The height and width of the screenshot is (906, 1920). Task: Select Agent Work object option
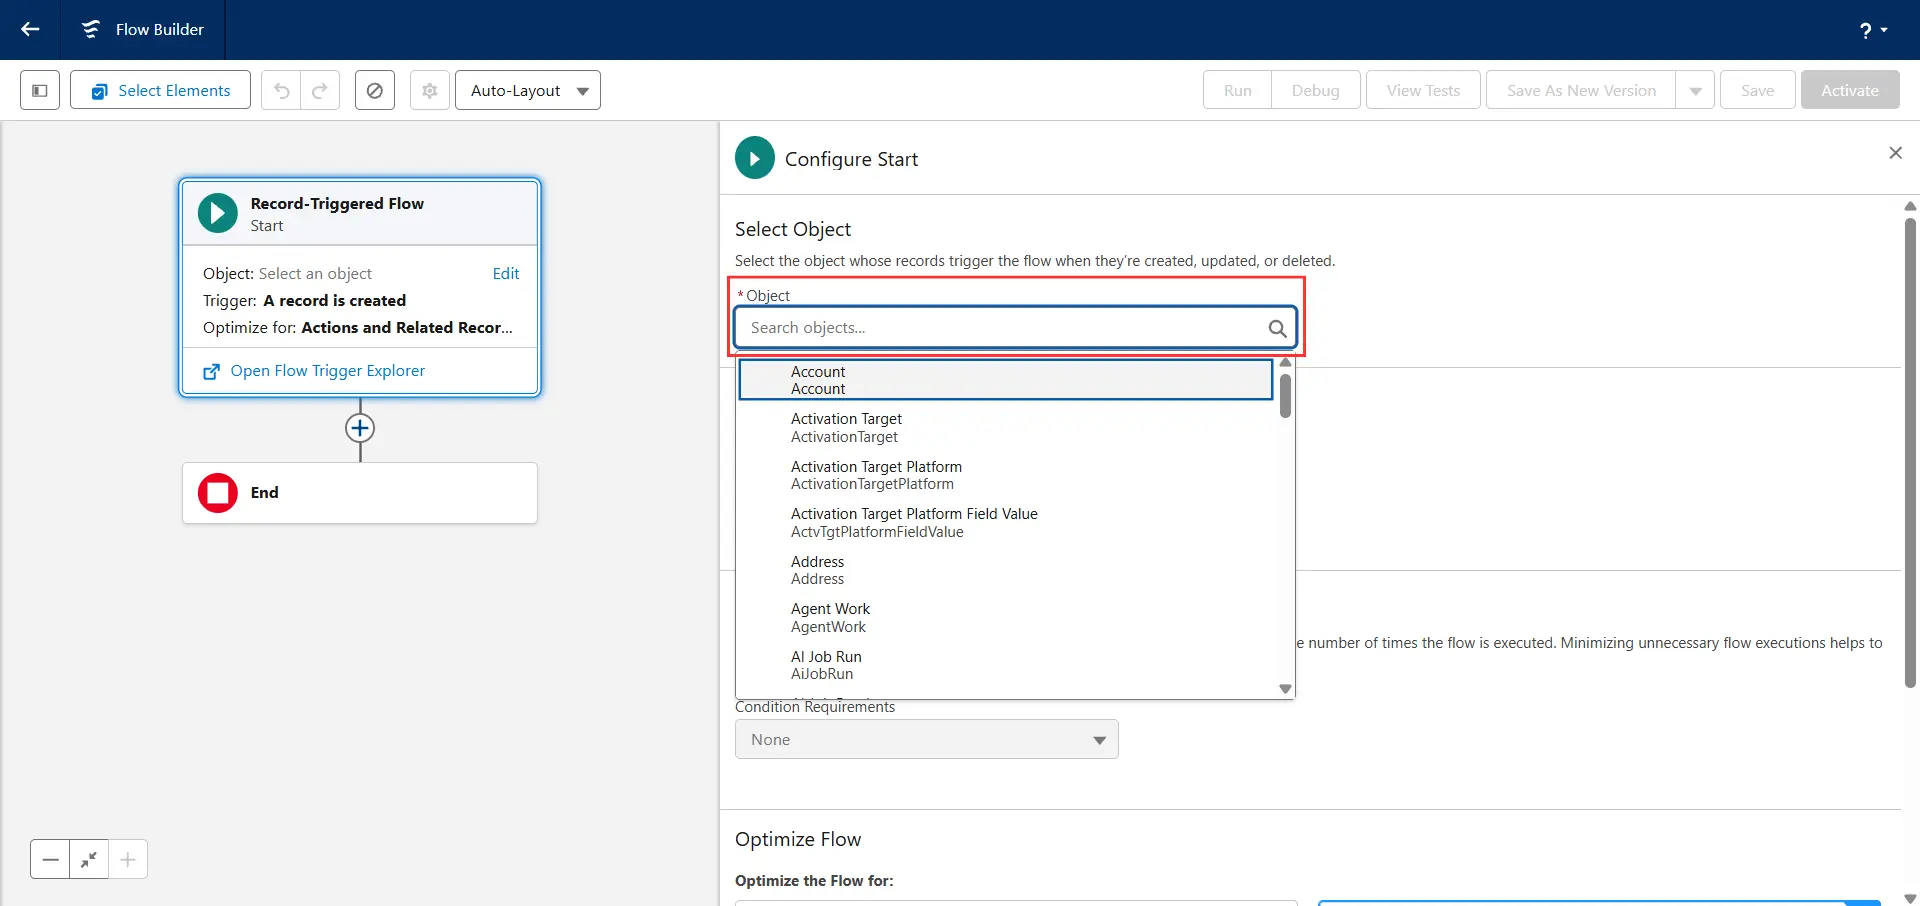click(1007, 618)
